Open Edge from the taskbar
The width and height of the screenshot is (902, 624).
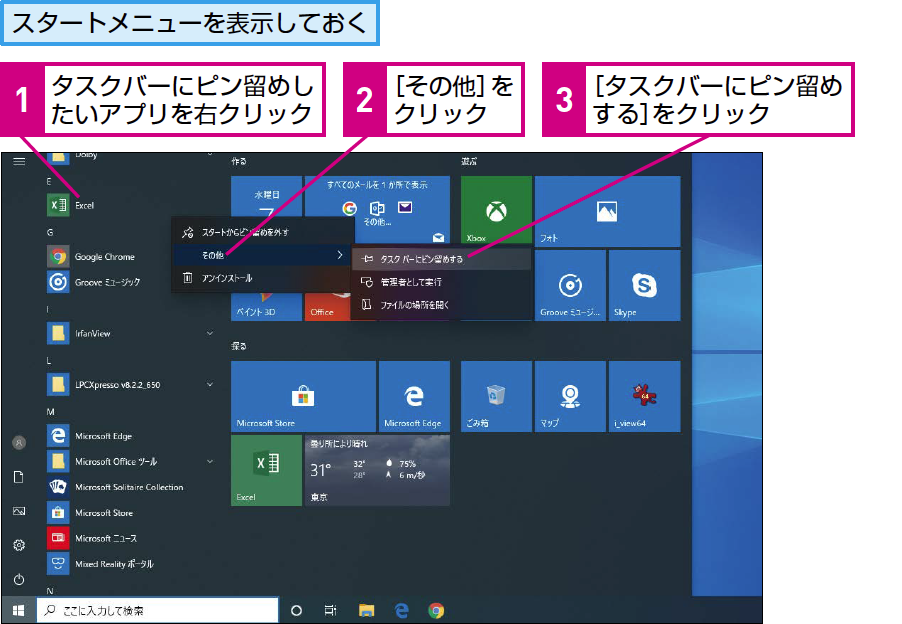click(402, 610)
